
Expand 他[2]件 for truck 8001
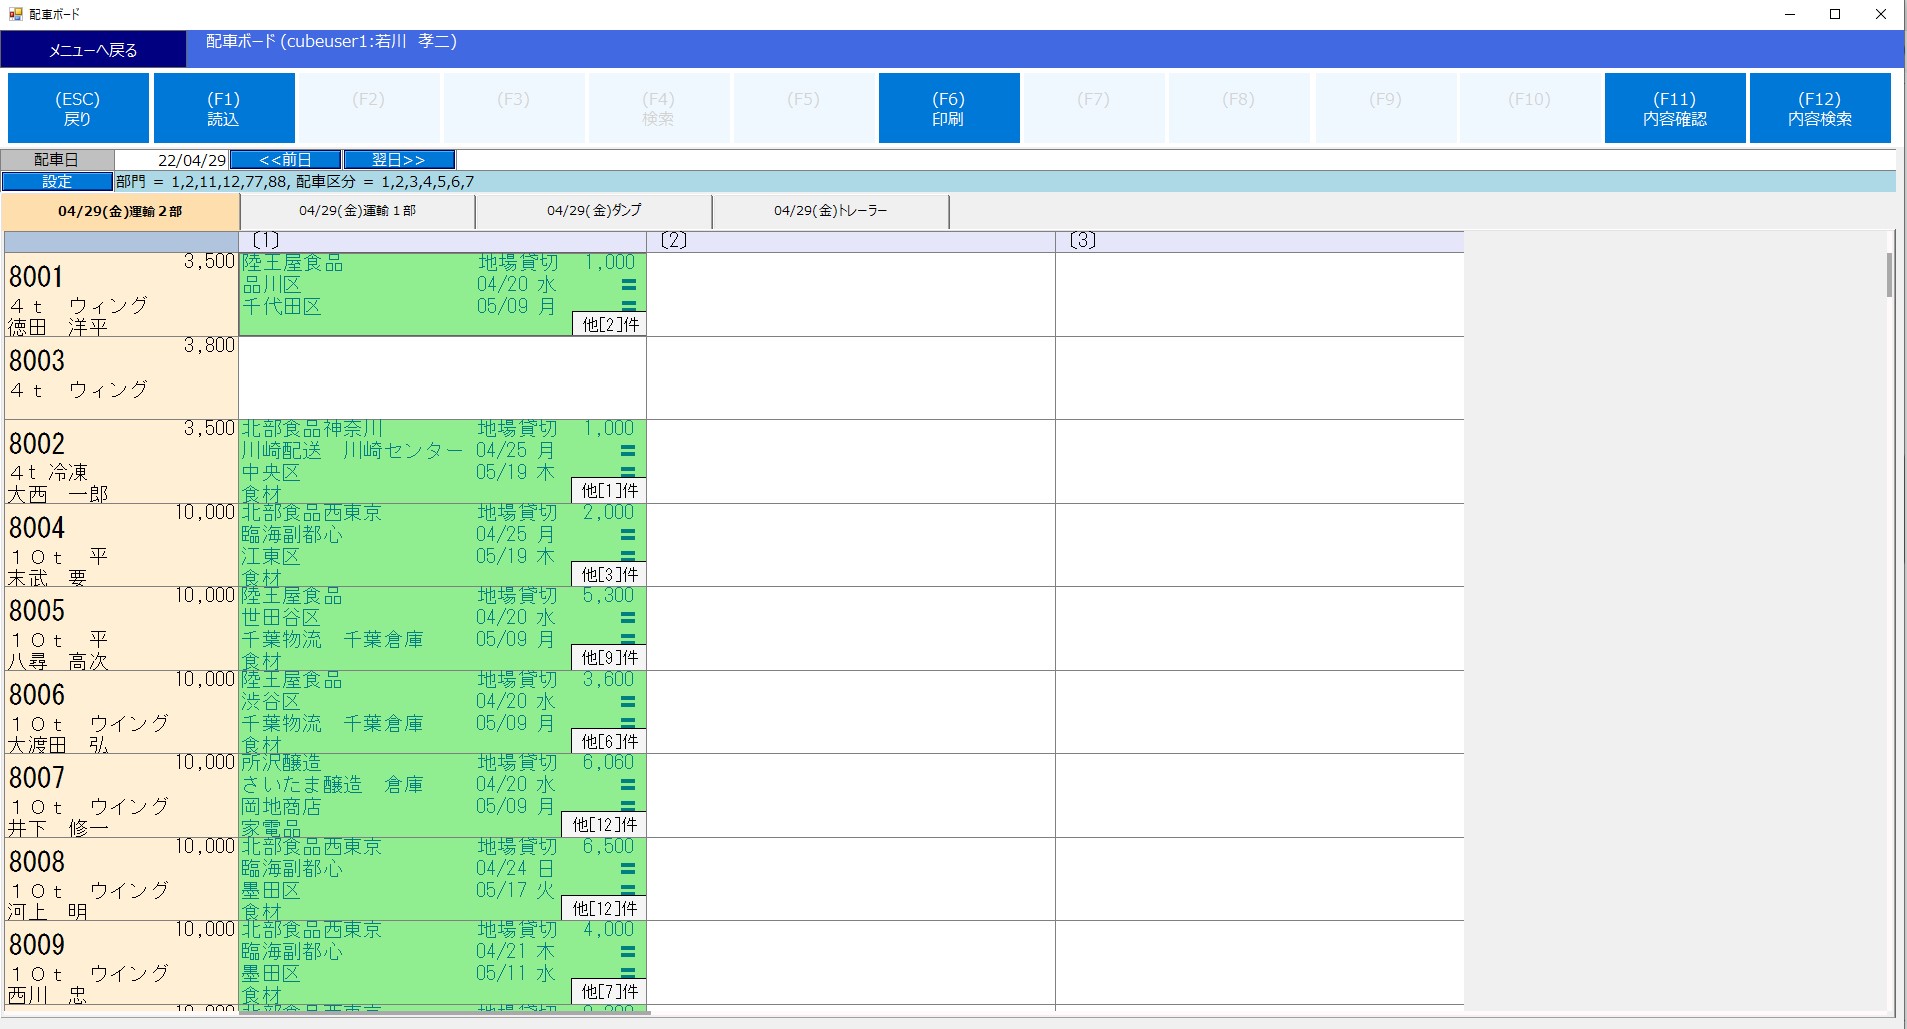tap(610, 324)
